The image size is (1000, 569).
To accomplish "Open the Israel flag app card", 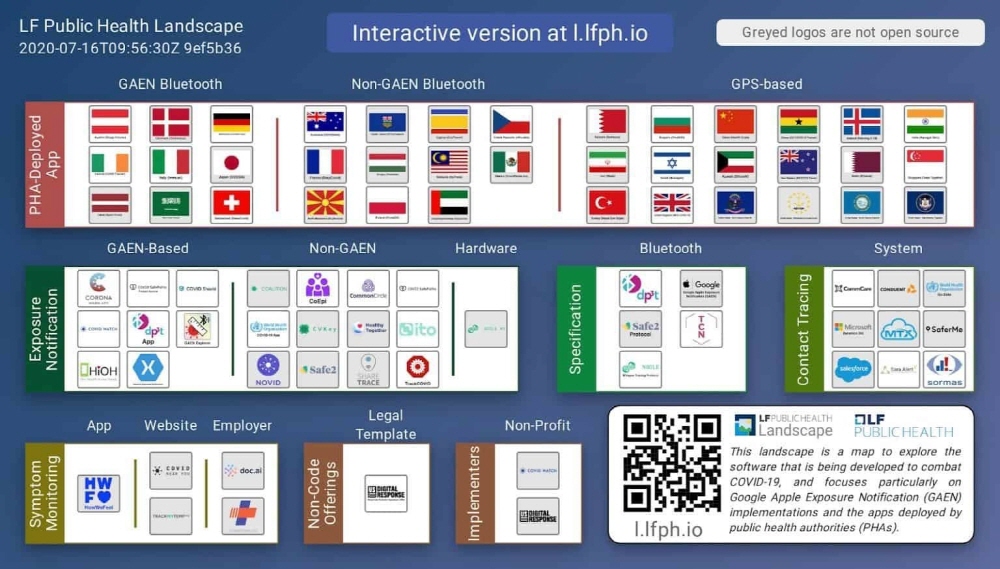I will pos(672,165).
